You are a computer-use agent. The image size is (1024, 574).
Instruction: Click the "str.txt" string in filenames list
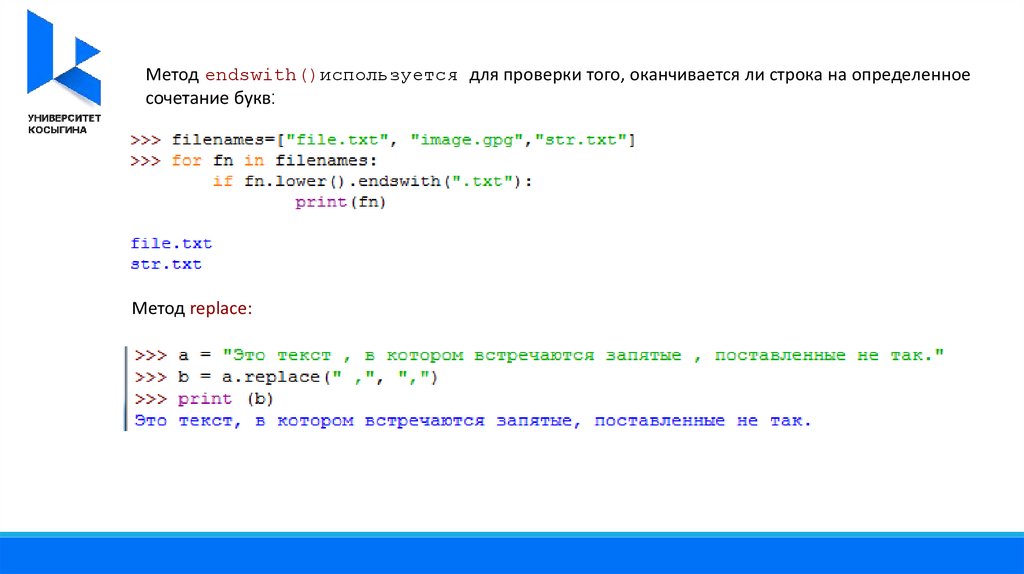click(586, 141)
